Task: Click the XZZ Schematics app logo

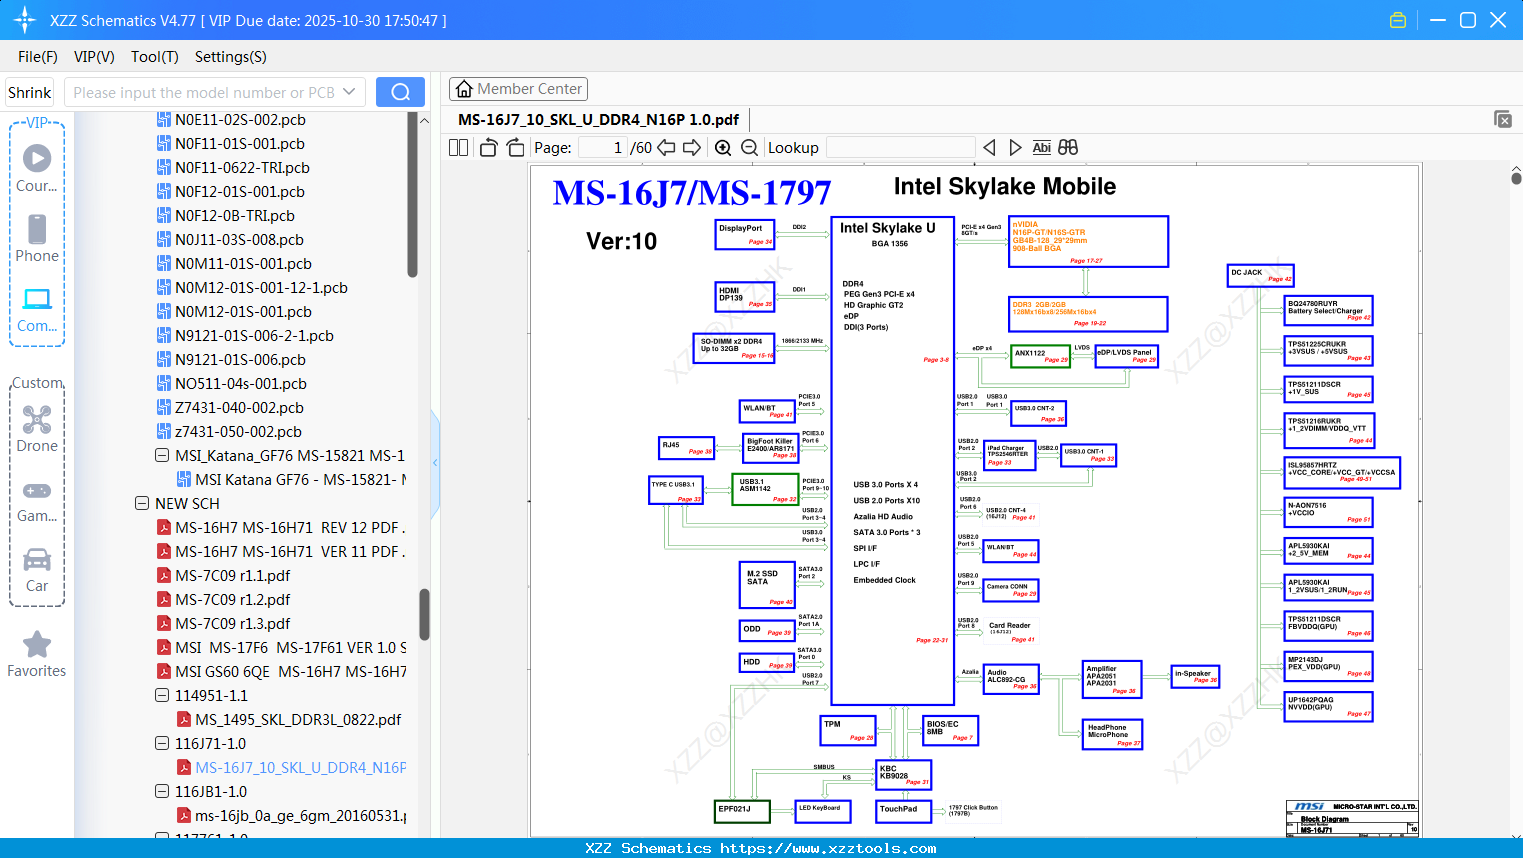Action: (x=24, y=20)
